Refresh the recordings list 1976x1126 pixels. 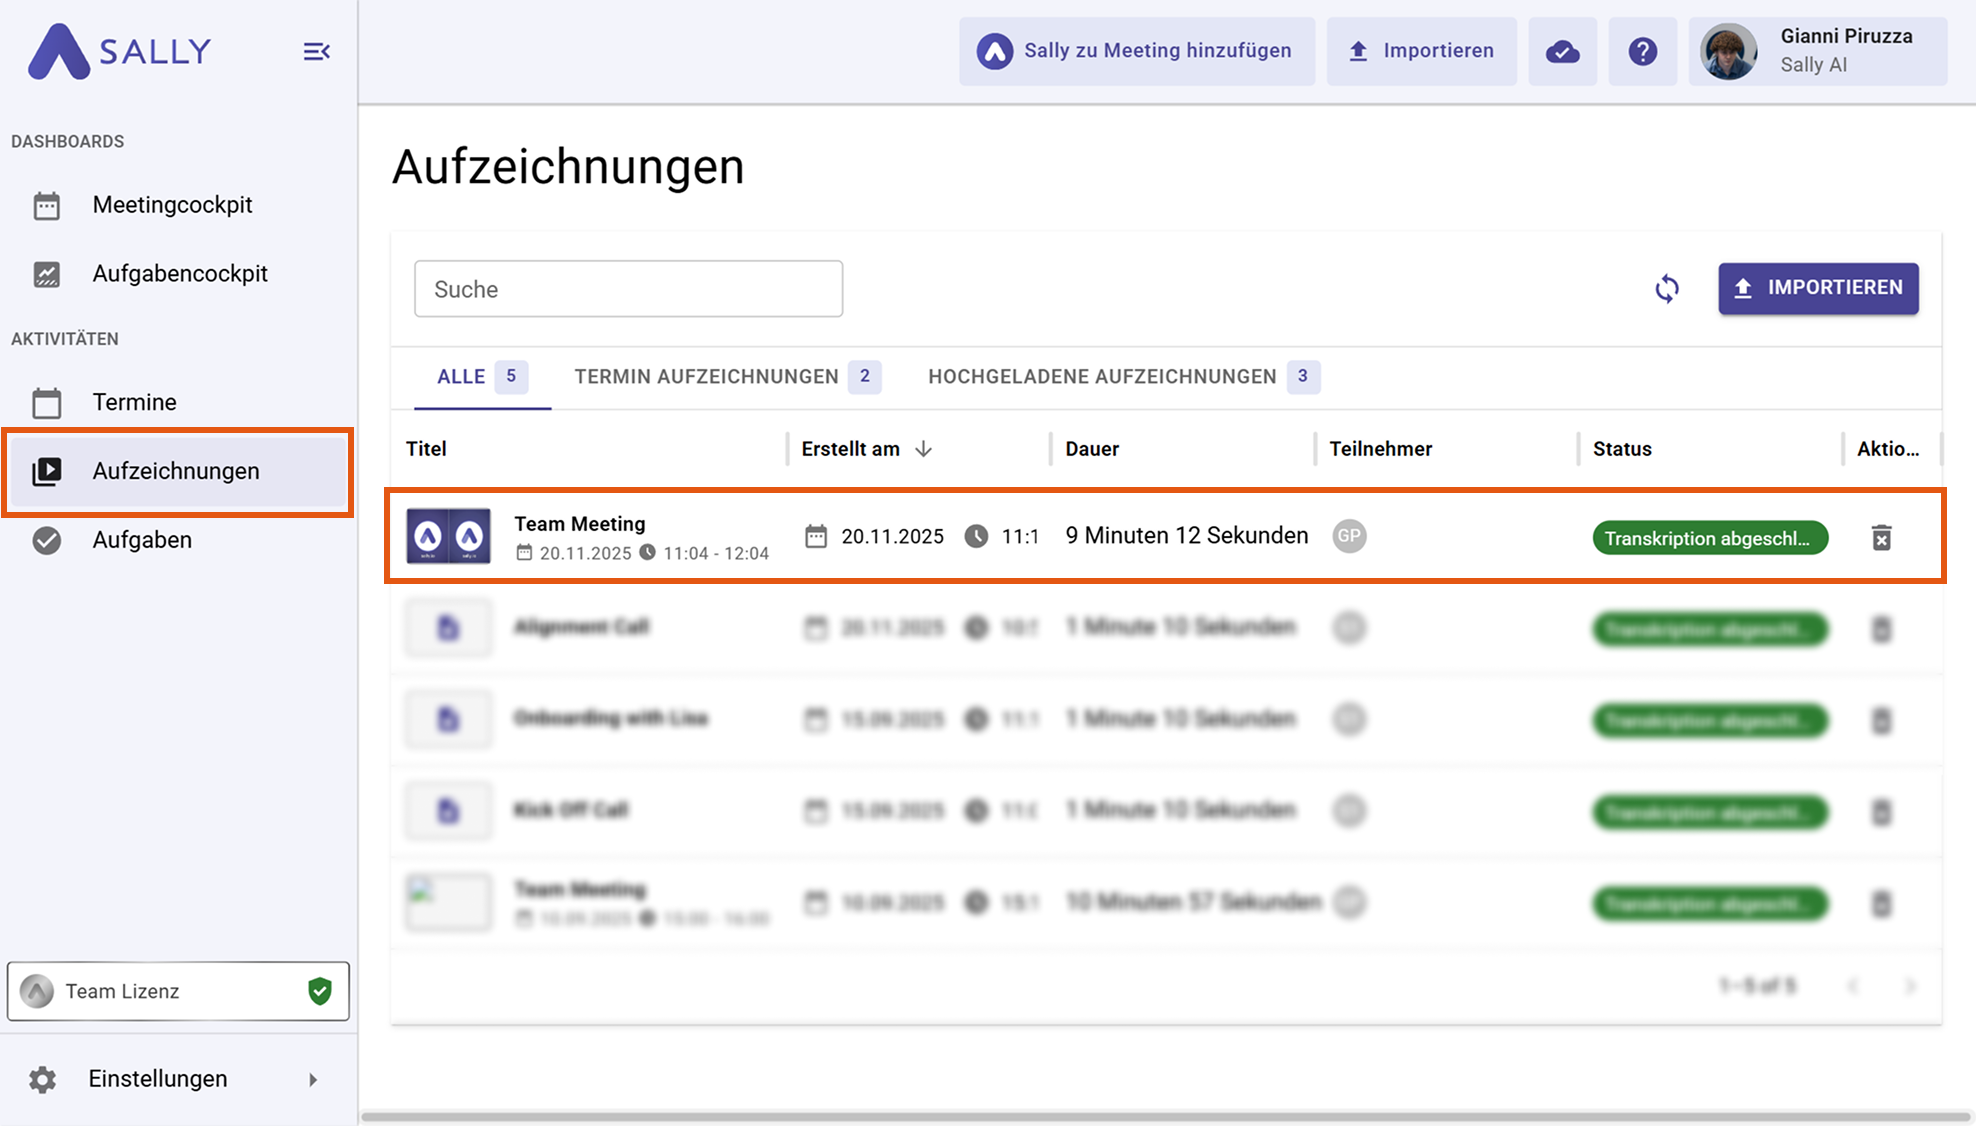point(1666,289)
